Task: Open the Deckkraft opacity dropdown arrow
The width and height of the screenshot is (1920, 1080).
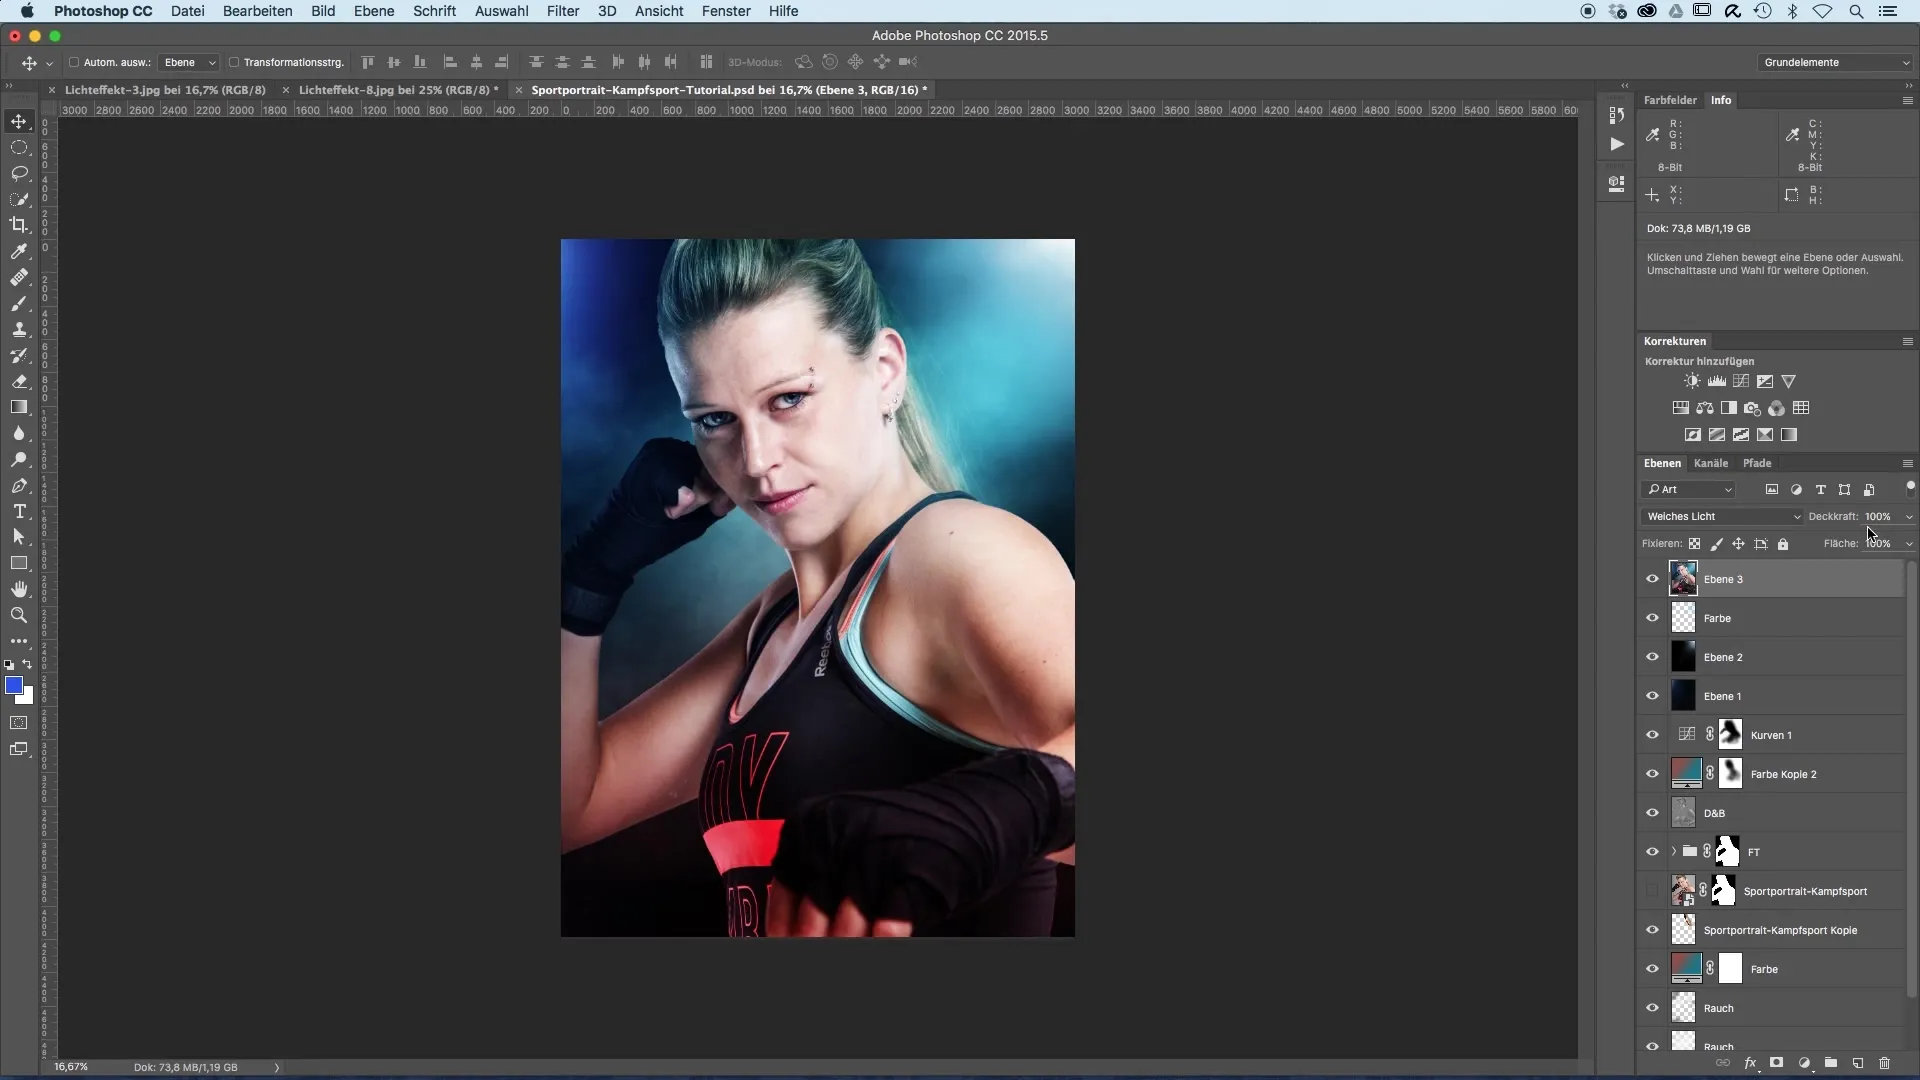Action: pyautogui.click(x=1909, y=517)
